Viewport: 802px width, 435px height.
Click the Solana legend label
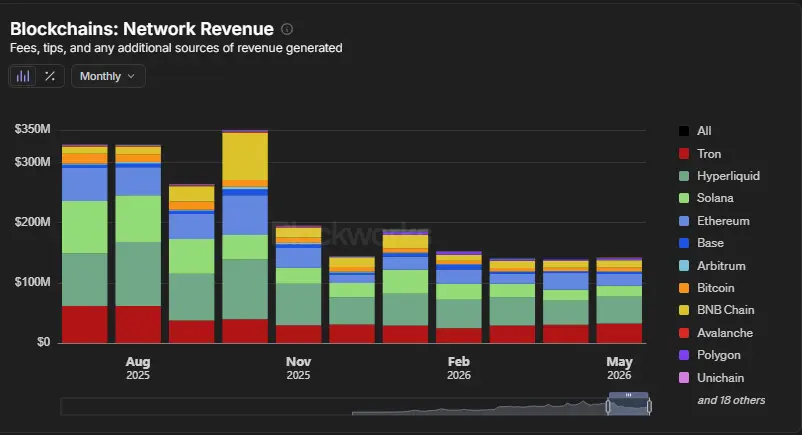[715, 198]
